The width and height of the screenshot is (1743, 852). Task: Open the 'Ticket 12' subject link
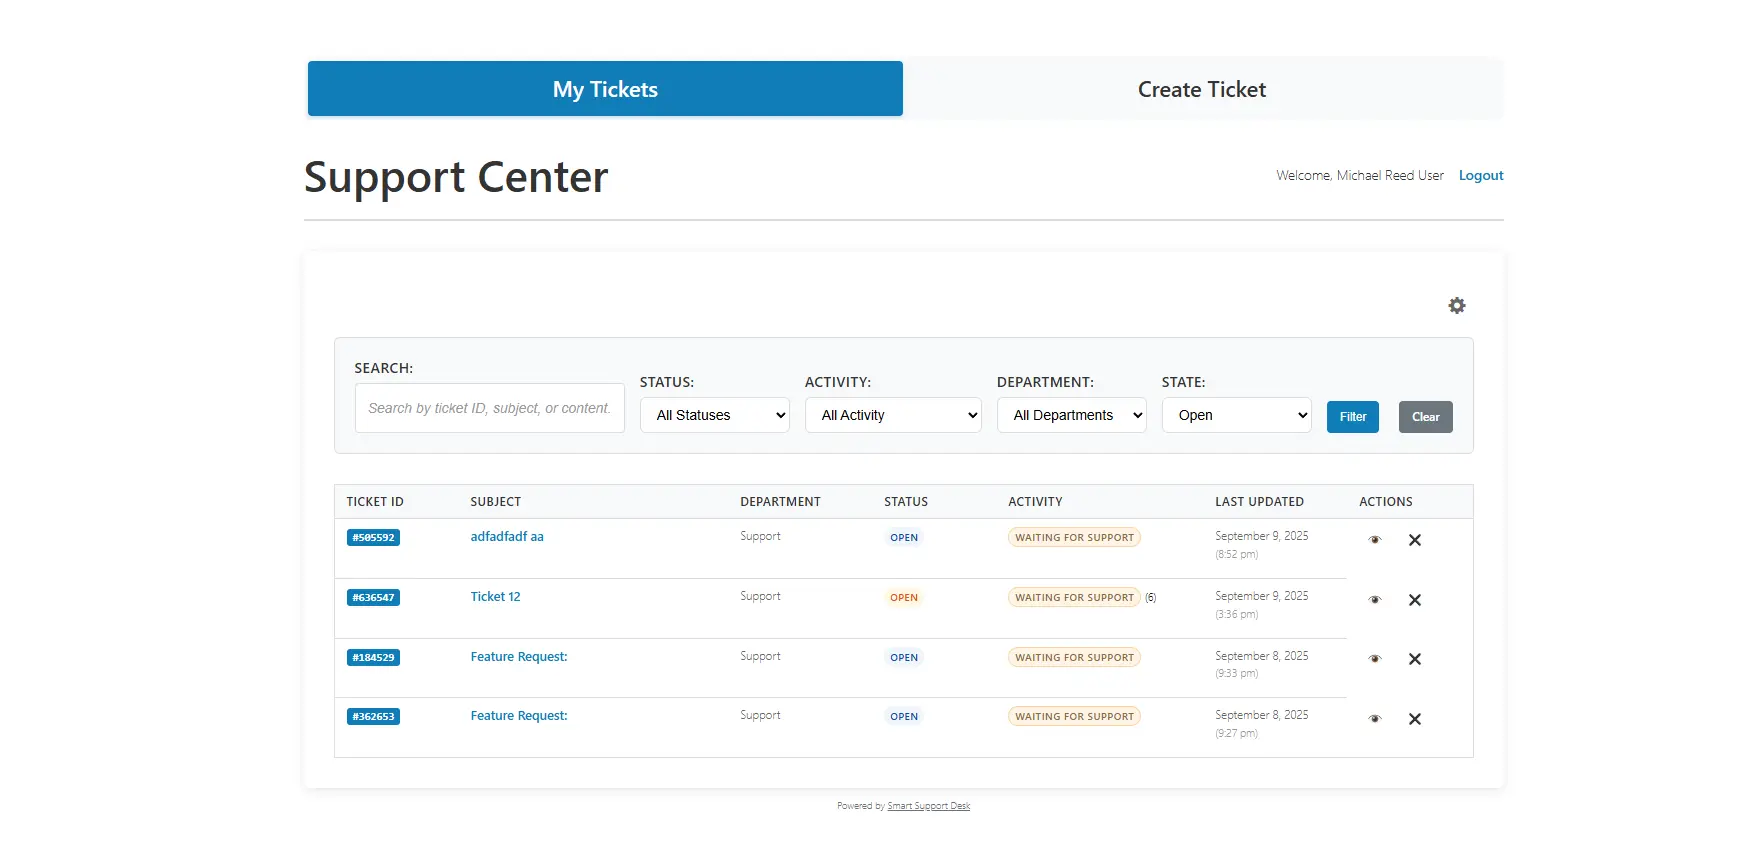[x=496, y=597]
